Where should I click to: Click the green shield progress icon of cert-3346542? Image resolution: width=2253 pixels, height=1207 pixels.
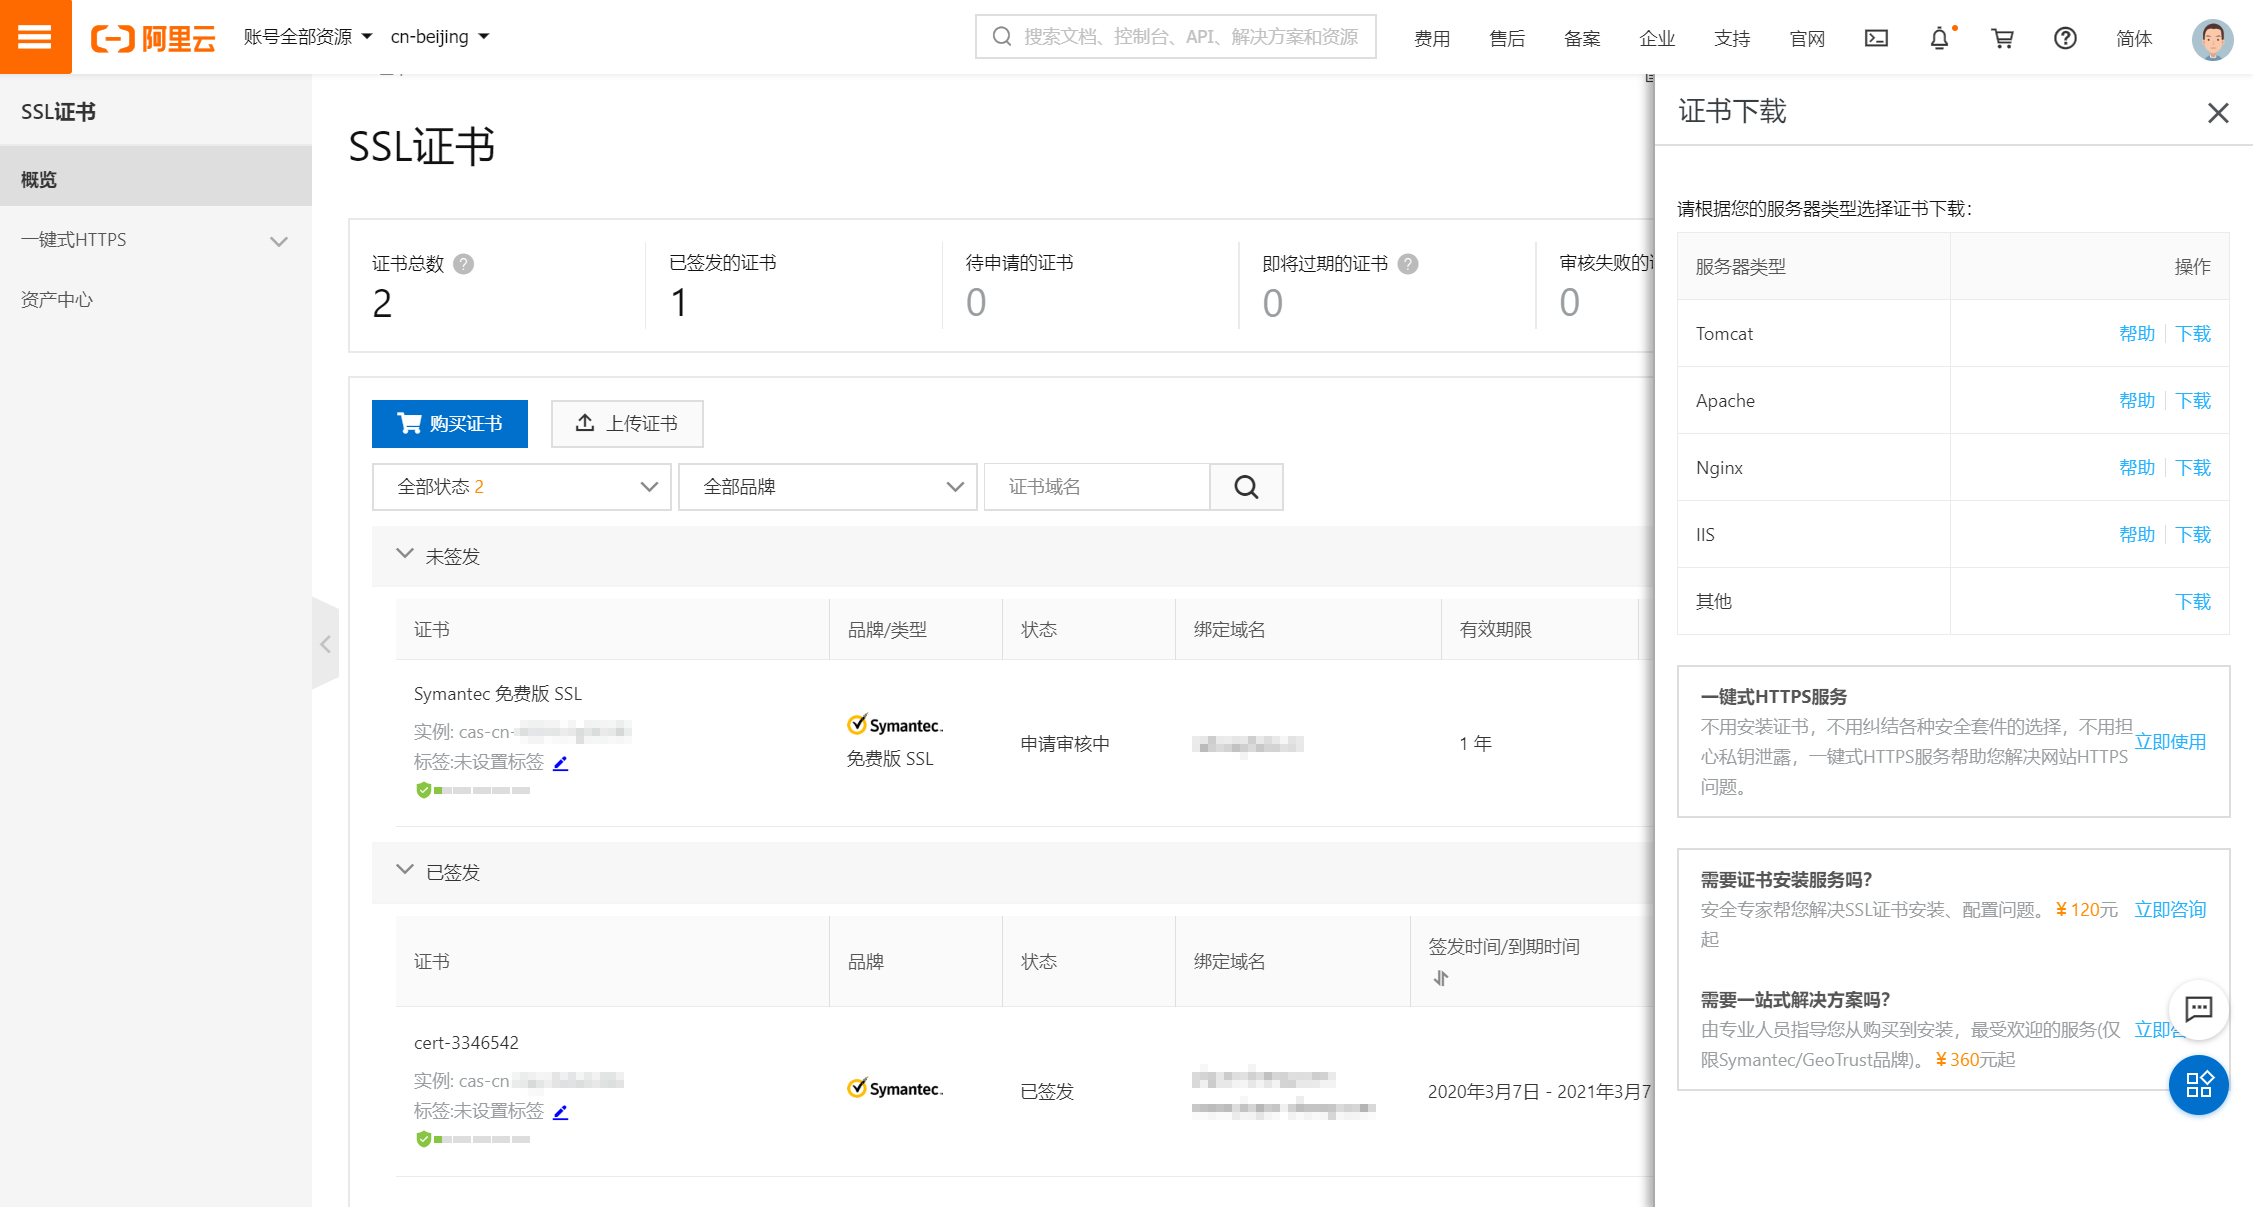[424, 1139]
